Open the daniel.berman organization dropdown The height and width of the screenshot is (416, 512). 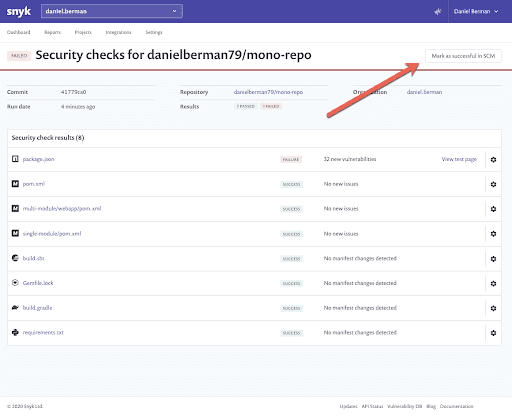(x=112, y=11)
